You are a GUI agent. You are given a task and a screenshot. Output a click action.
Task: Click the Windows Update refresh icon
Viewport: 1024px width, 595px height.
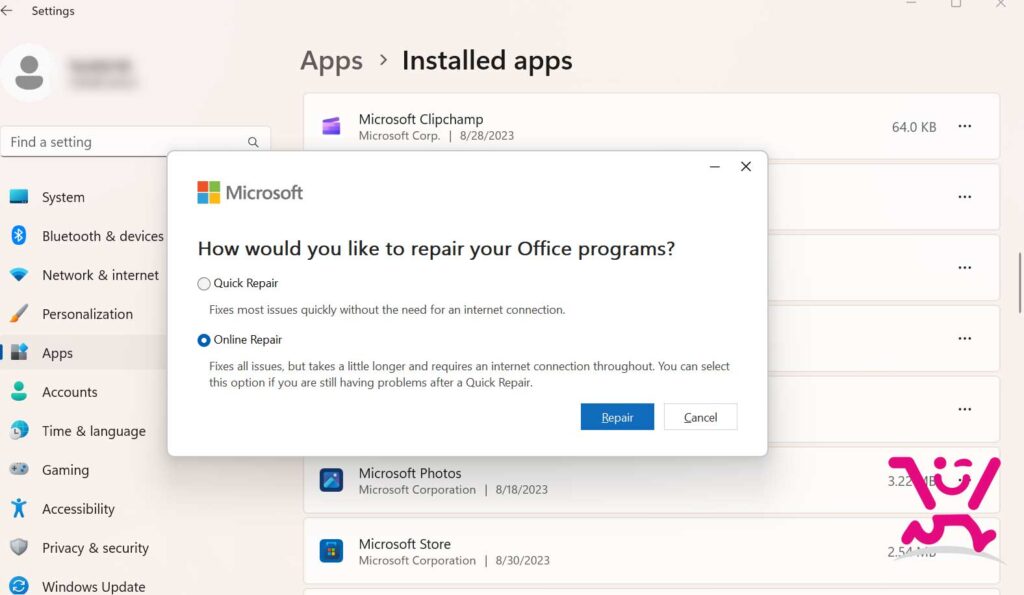tap(19, 586)
